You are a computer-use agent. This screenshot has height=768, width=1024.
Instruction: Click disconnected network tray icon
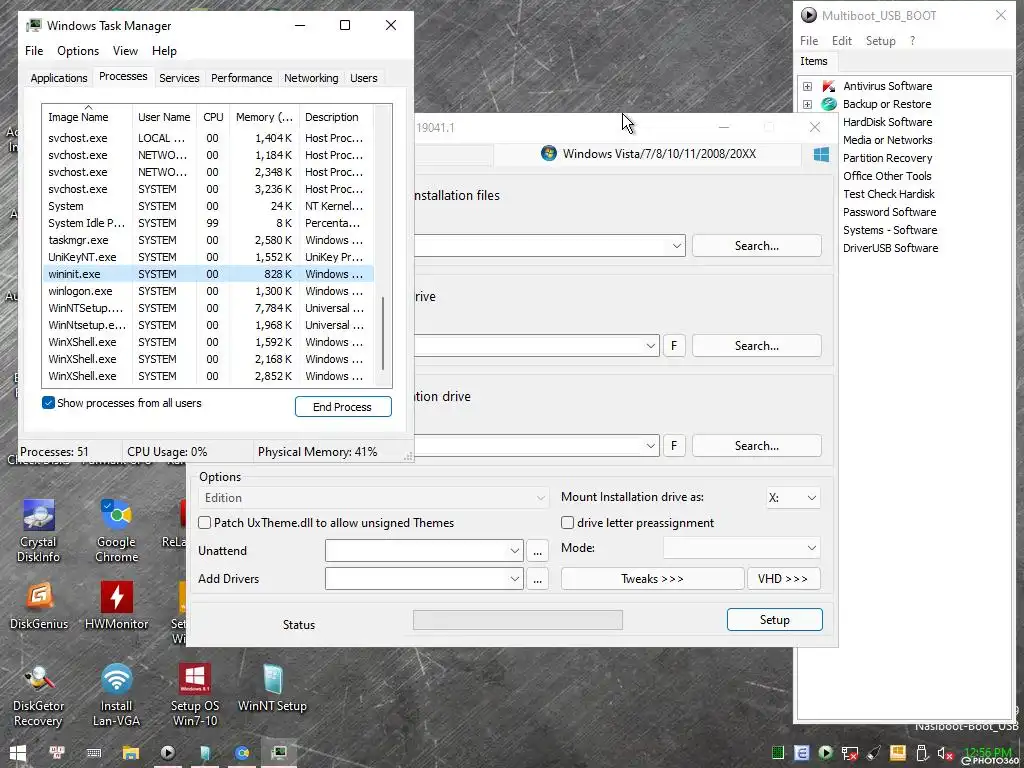[850, 754]
